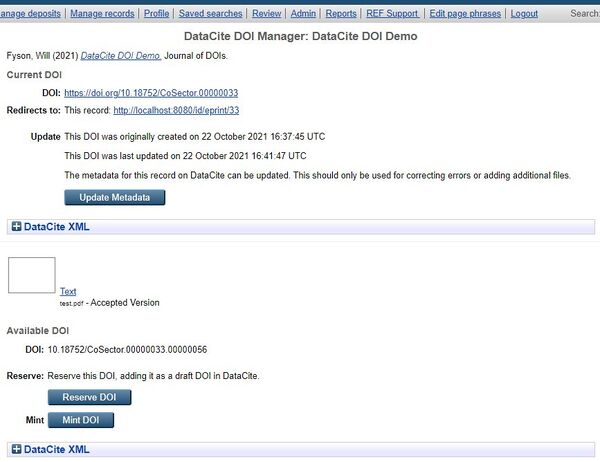Viewport: 600px width, 462px height.
Task: Open the Review menu item
Action: 266,14
